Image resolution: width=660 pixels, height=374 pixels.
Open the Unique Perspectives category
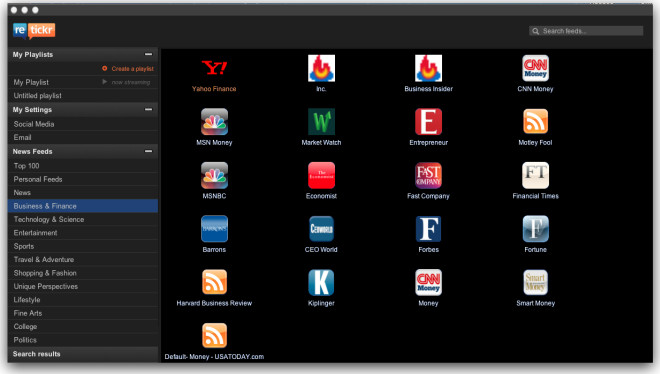coord(83,286)
